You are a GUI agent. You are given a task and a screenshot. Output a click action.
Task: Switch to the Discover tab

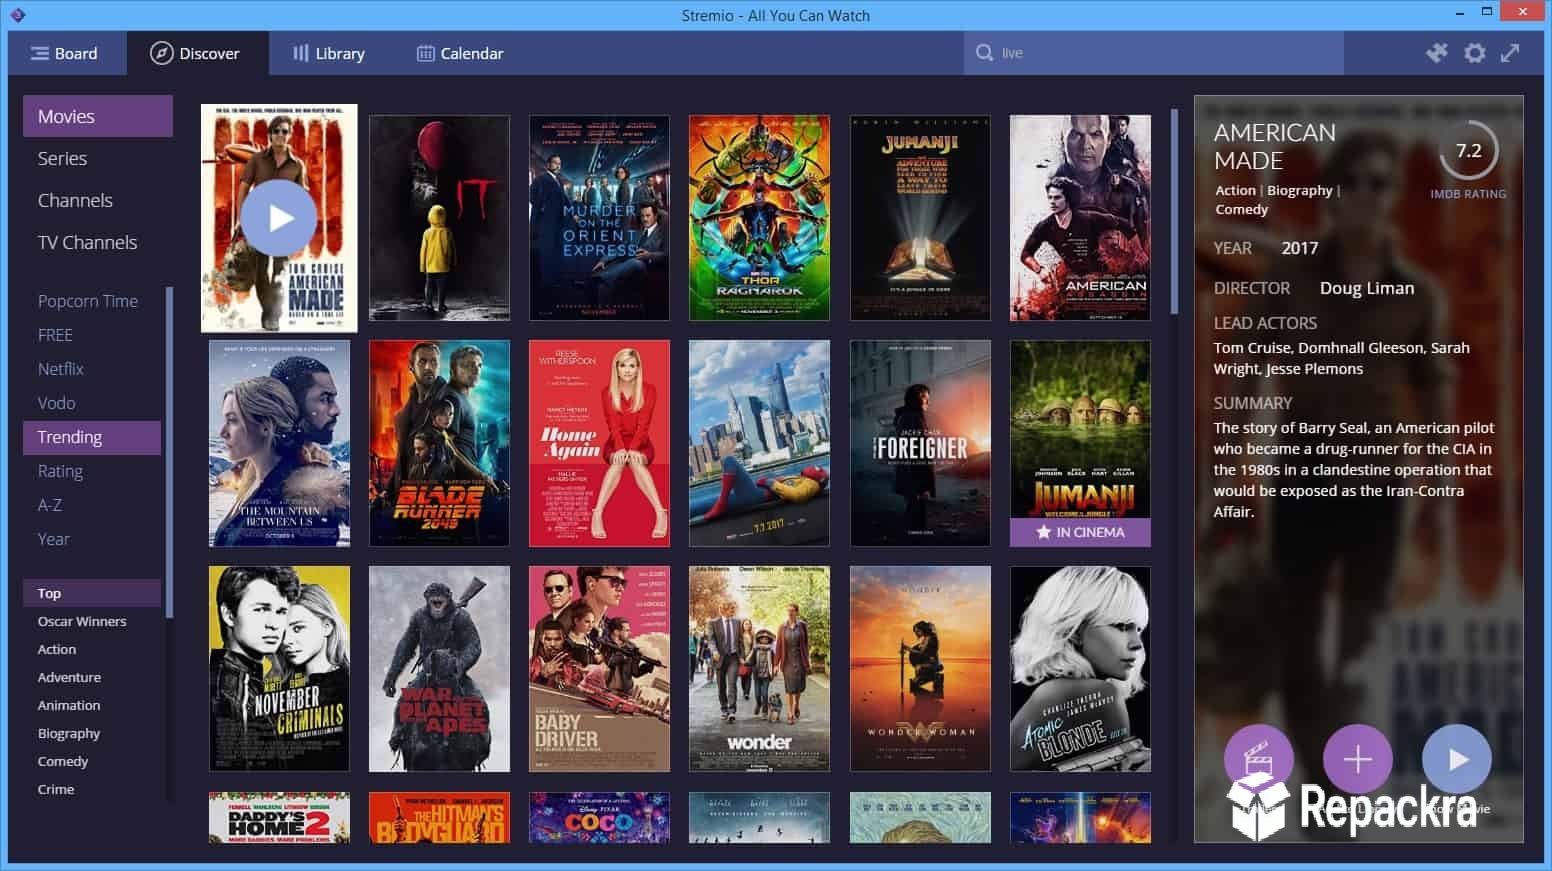tap(197, 53)
